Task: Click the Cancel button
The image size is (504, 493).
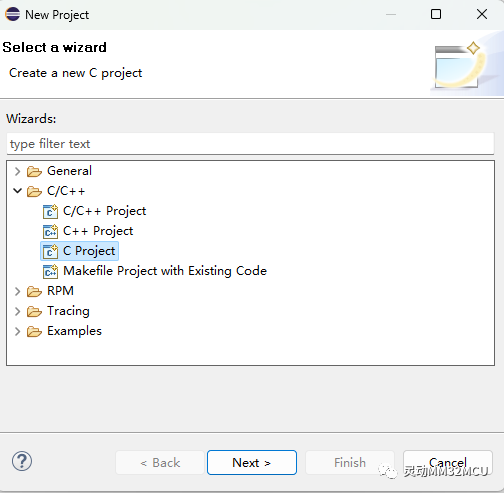Action: tap(448, 462)
